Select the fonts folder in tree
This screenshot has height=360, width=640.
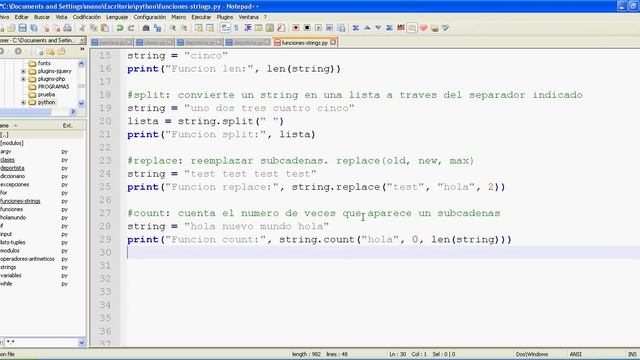pyautogui.click(x=44, y=63)
